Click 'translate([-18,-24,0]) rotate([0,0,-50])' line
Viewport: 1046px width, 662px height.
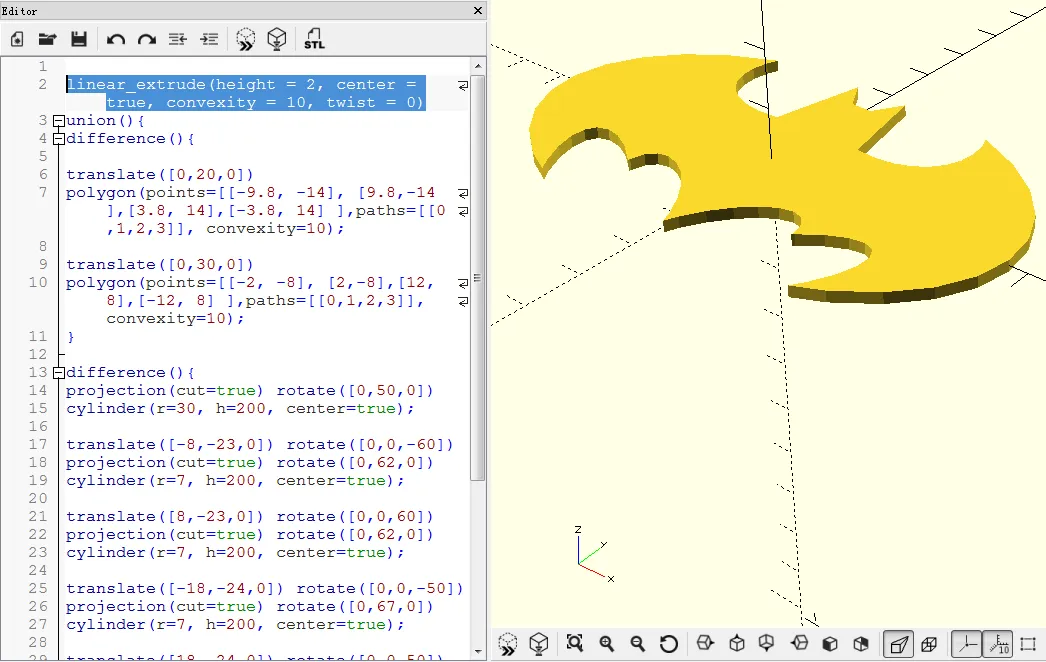[x=264, y=589]
